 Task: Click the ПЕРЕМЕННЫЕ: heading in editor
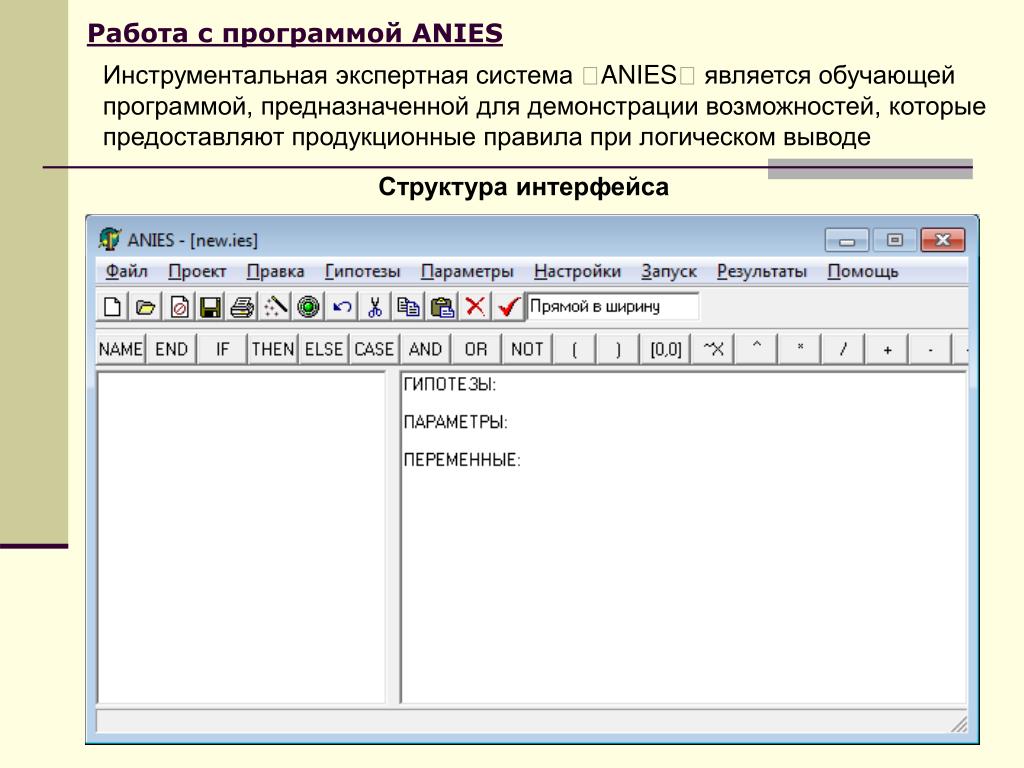[x=462, y=460]
